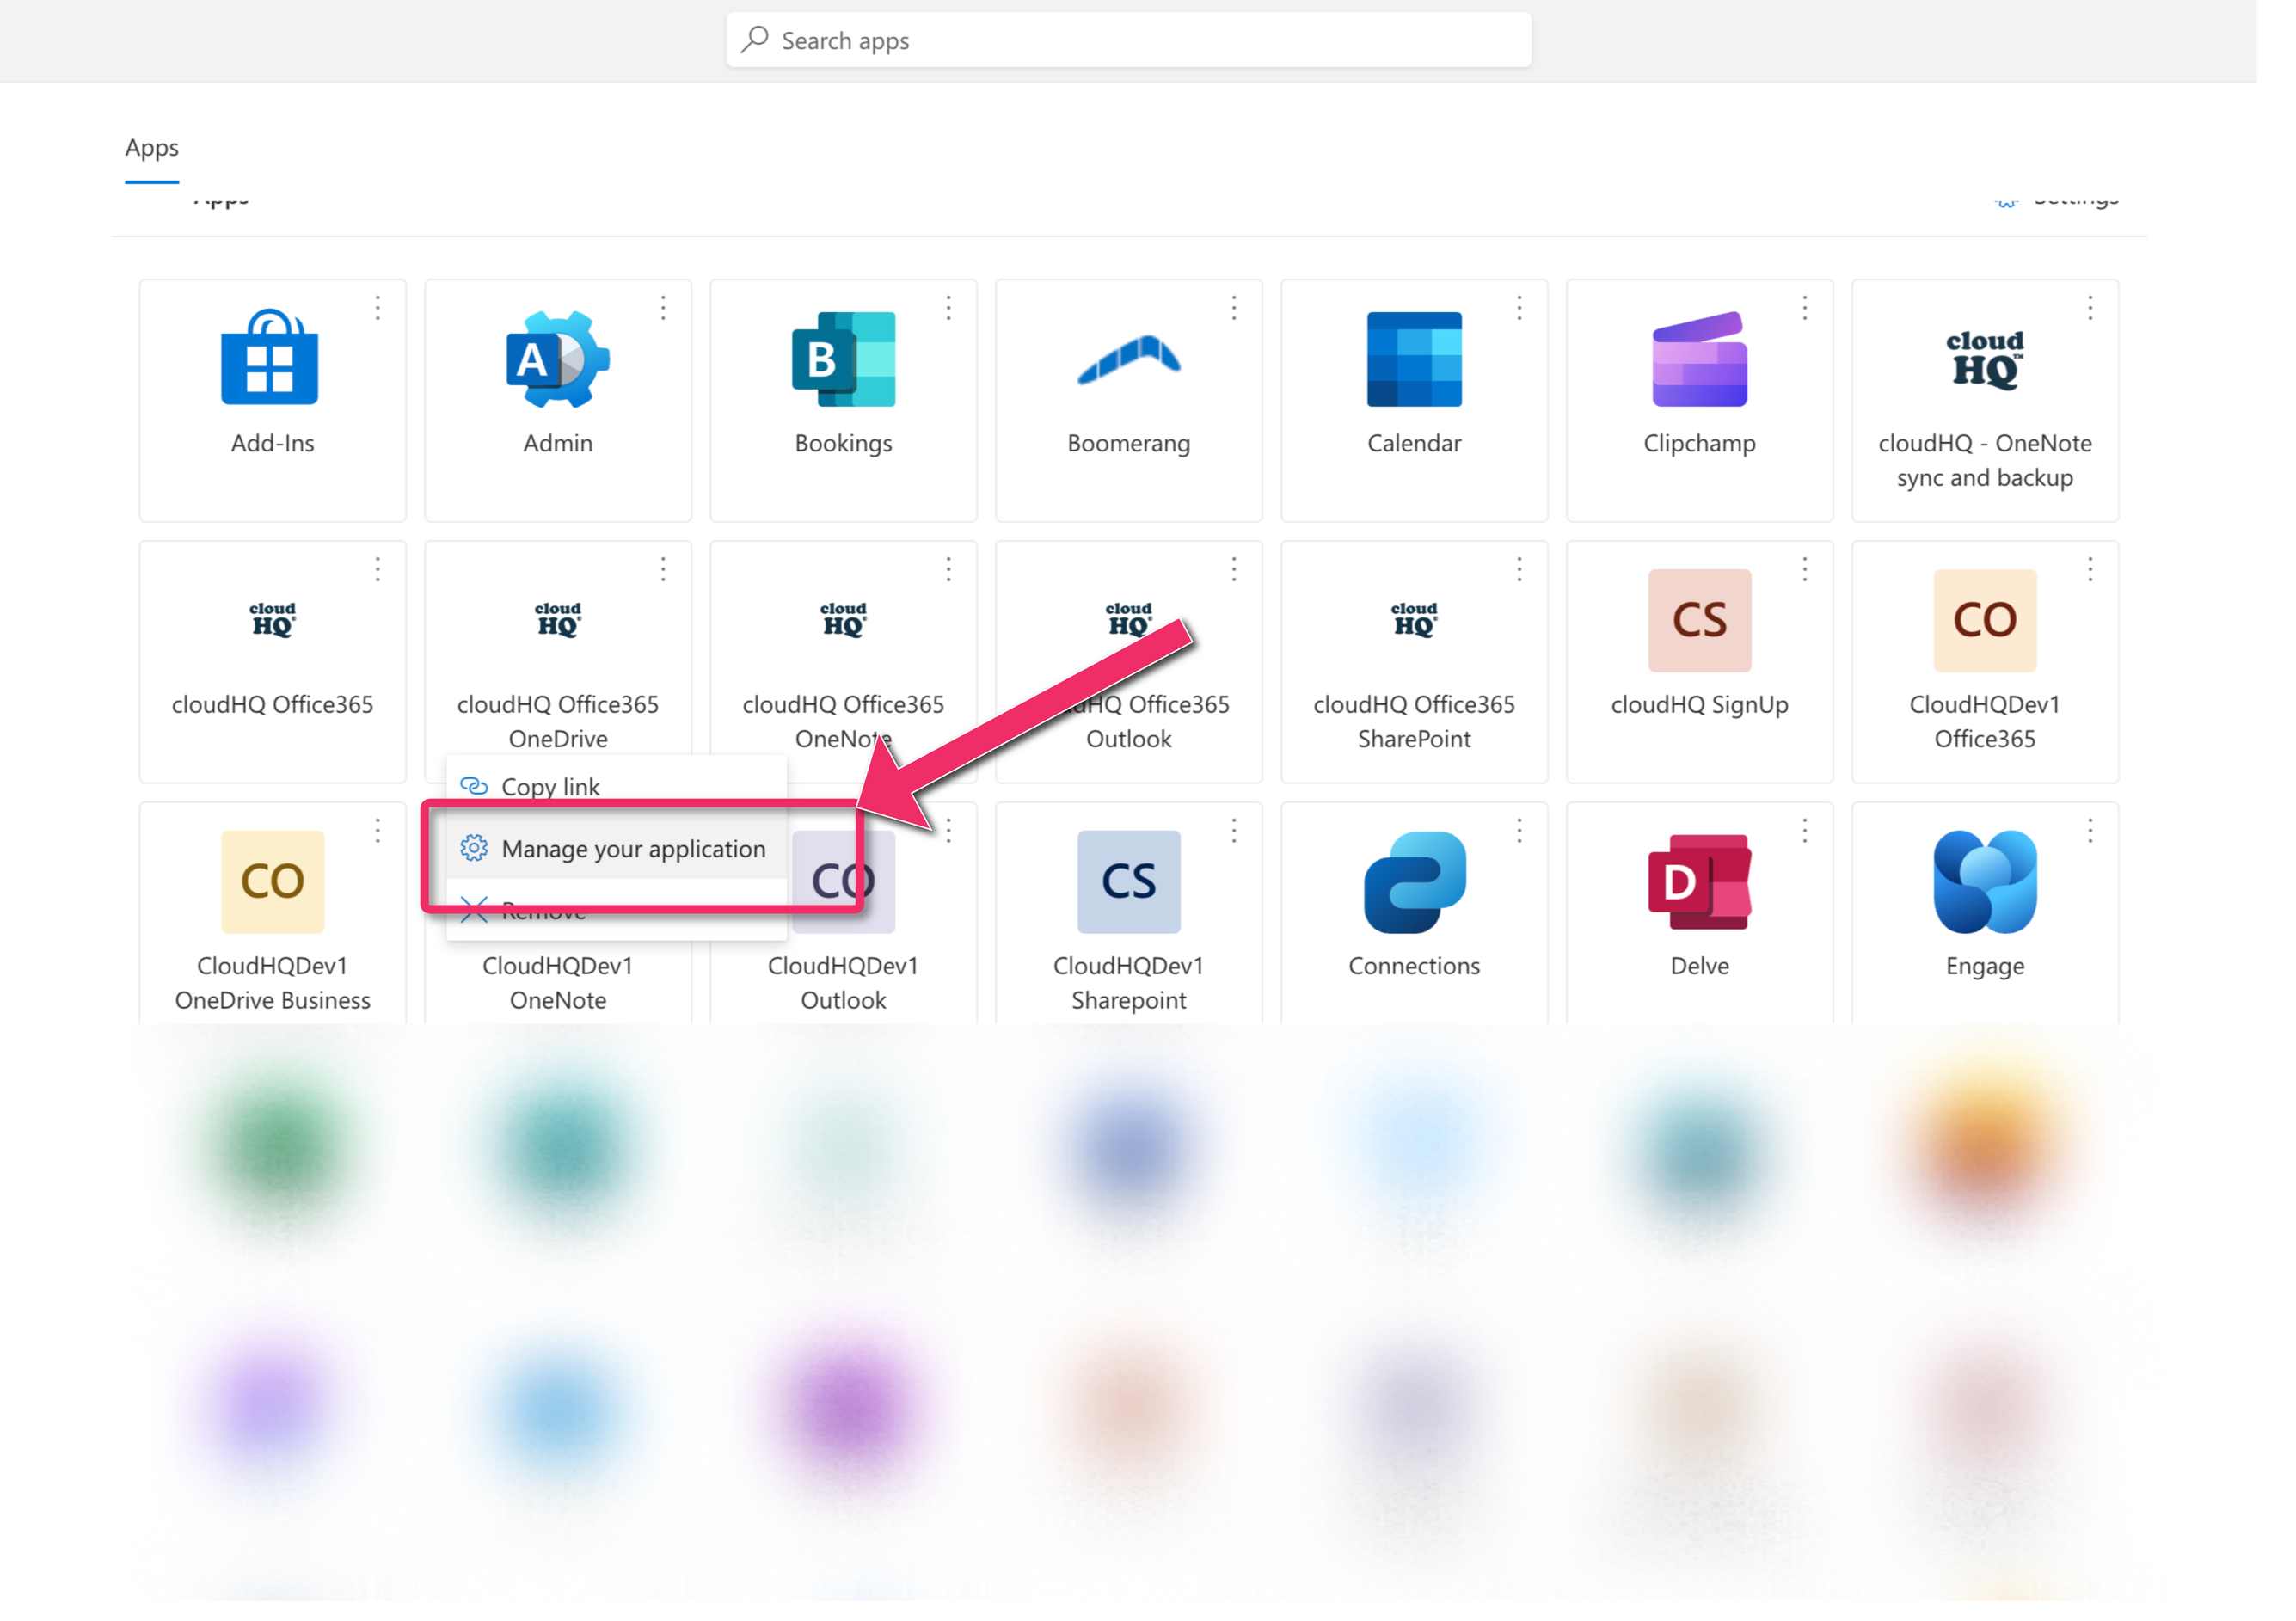Open more options for Admin tile
Viewport: 2296px width, 1621px height.
tap(663, 308)
